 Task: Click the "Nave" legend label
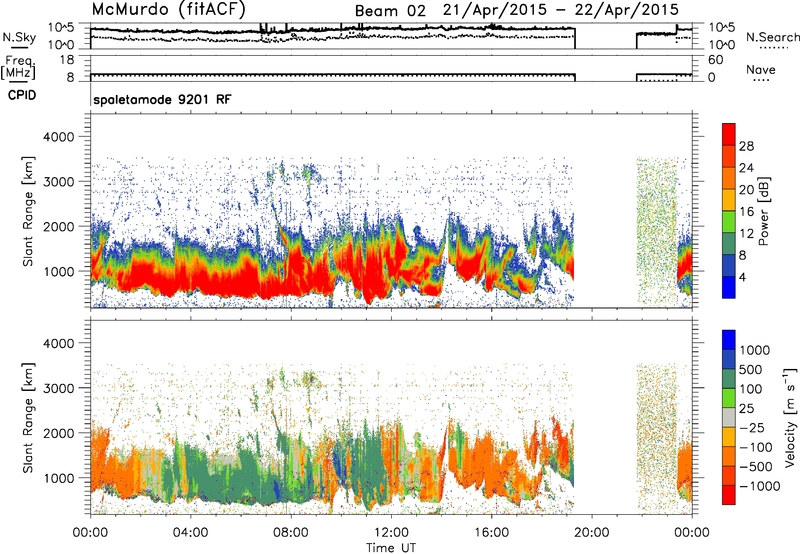pyautogui.click(x=761, y=69)
